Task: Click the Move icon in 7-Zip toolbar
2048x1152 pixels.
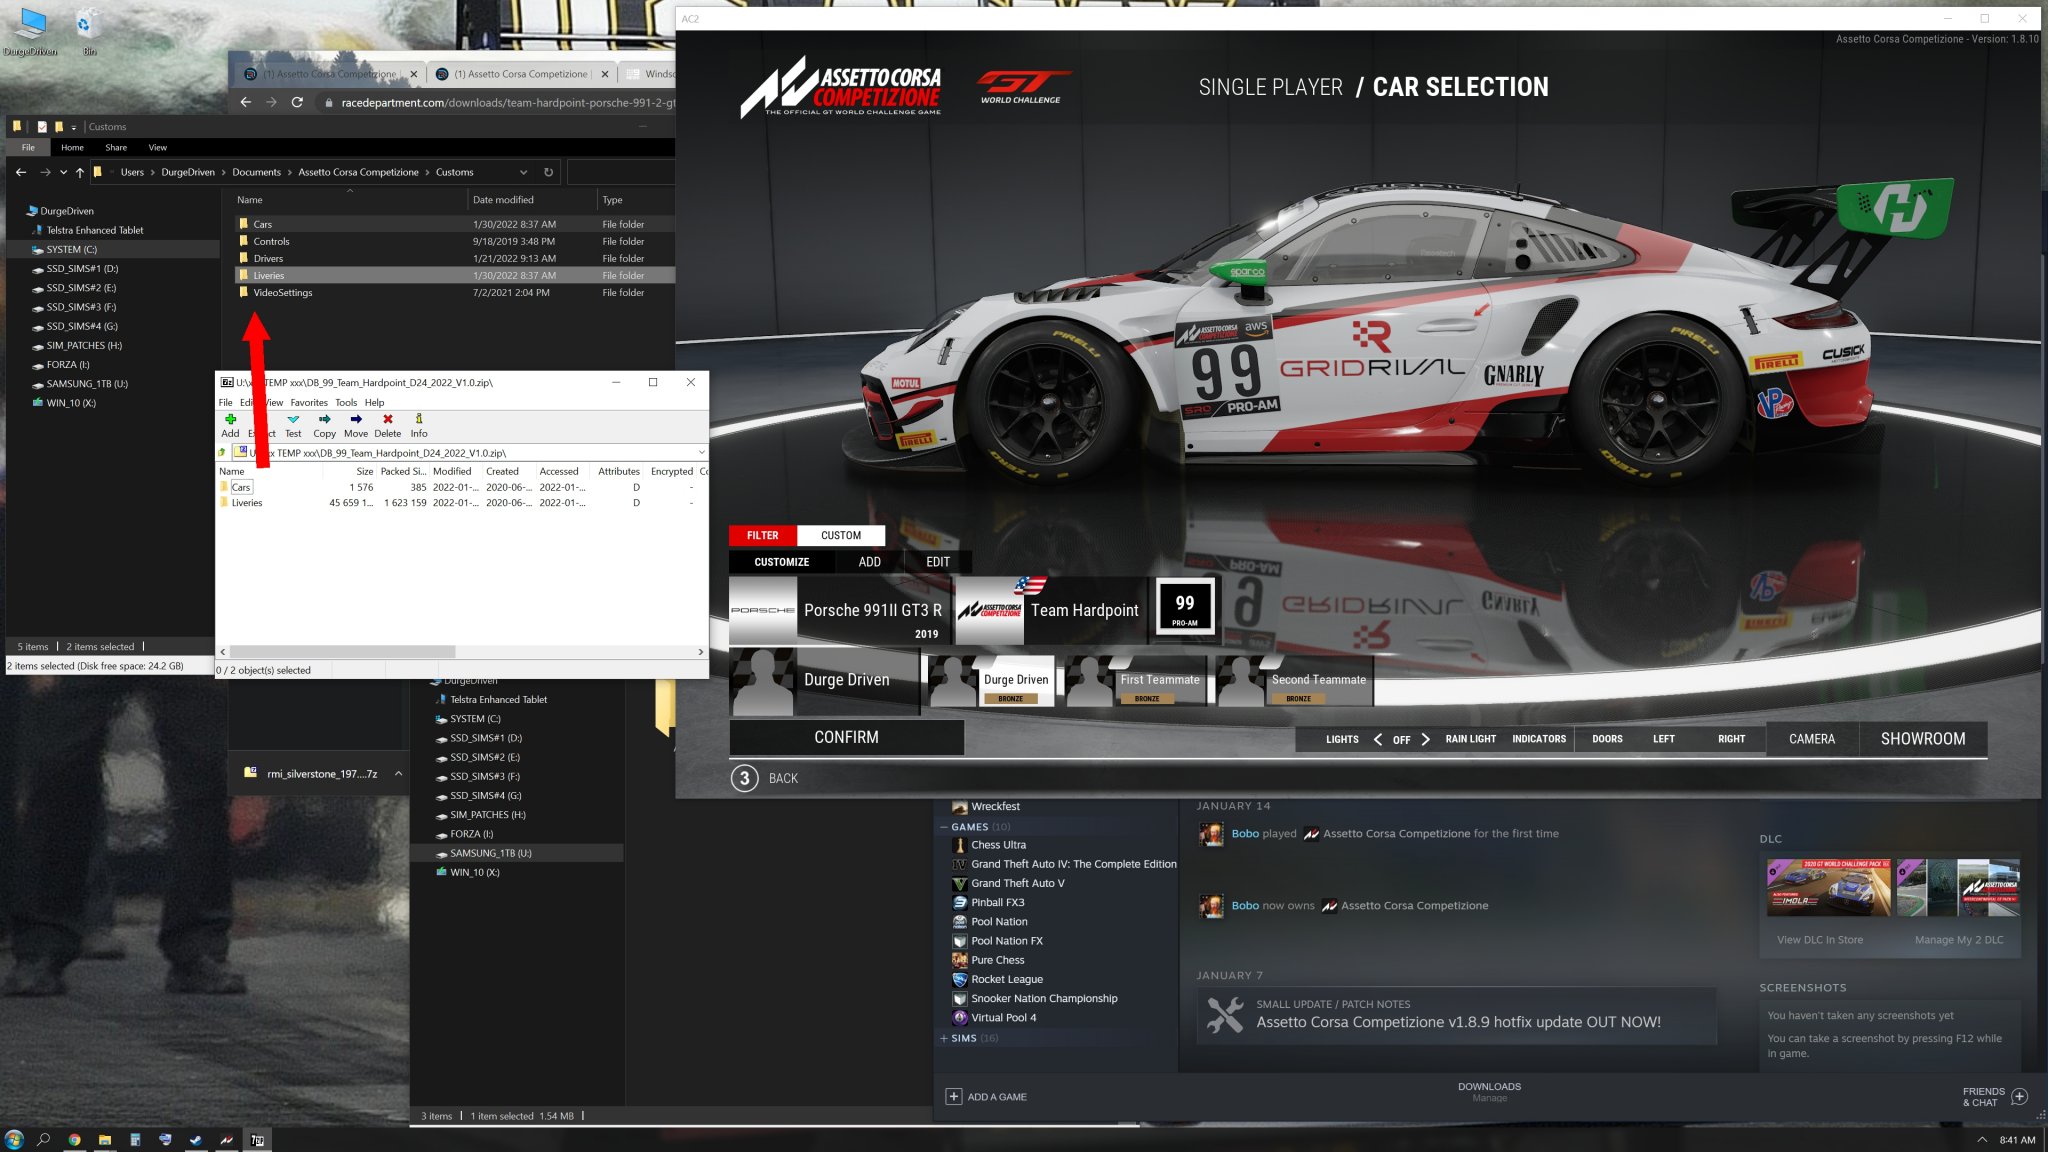Action: (x=356, y=419)
